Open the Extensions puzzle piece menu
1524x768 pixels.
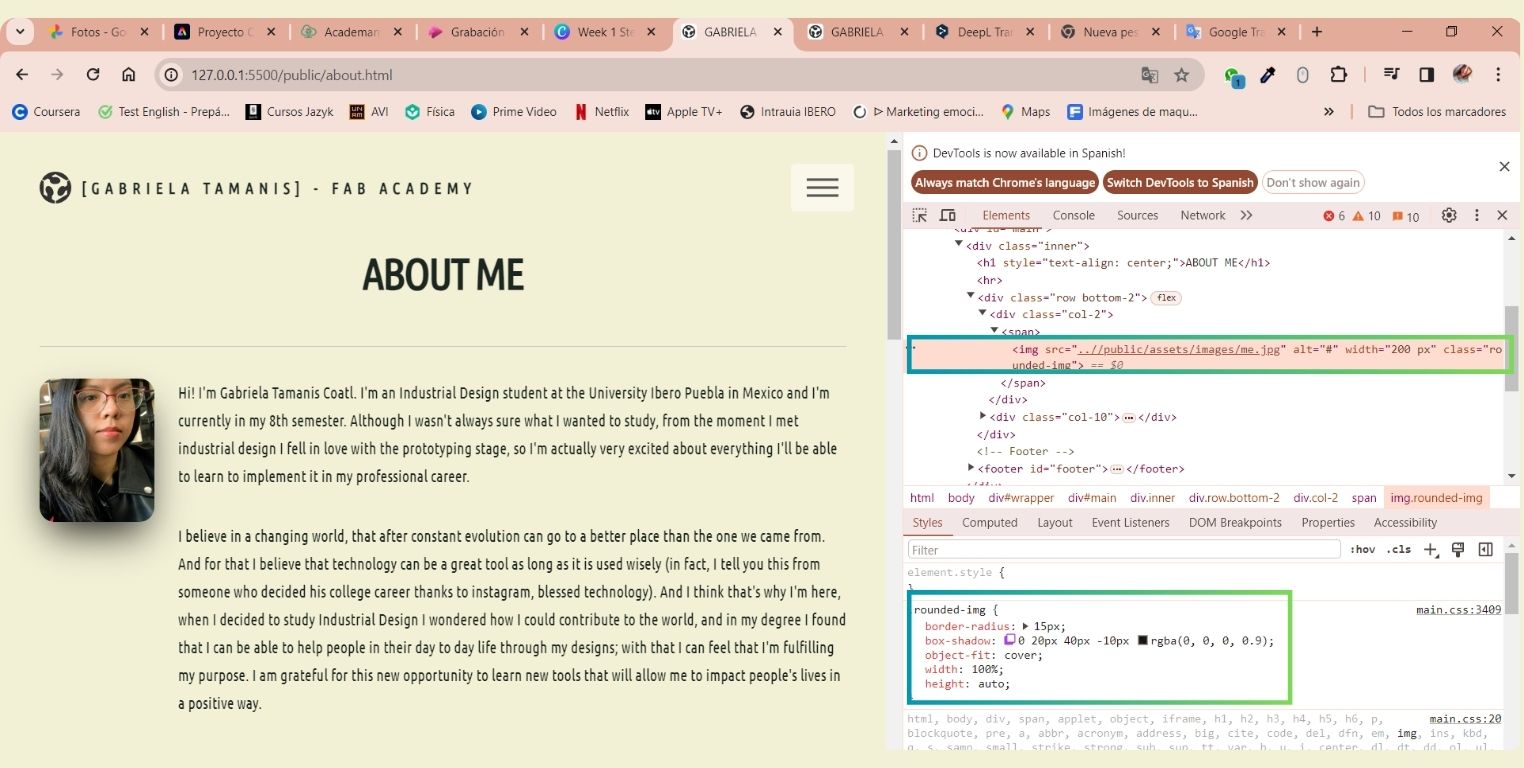tap(1338, 75)
